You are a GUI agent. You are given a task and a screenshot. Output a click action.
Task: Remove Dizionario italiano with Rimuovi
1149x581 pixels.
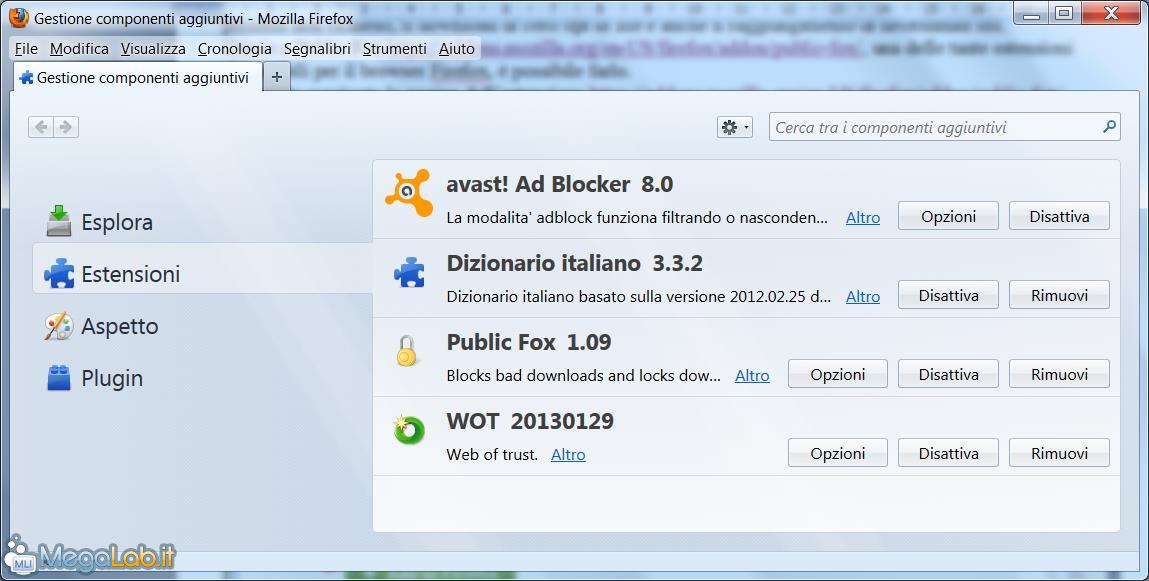[x=1059, y=295]
